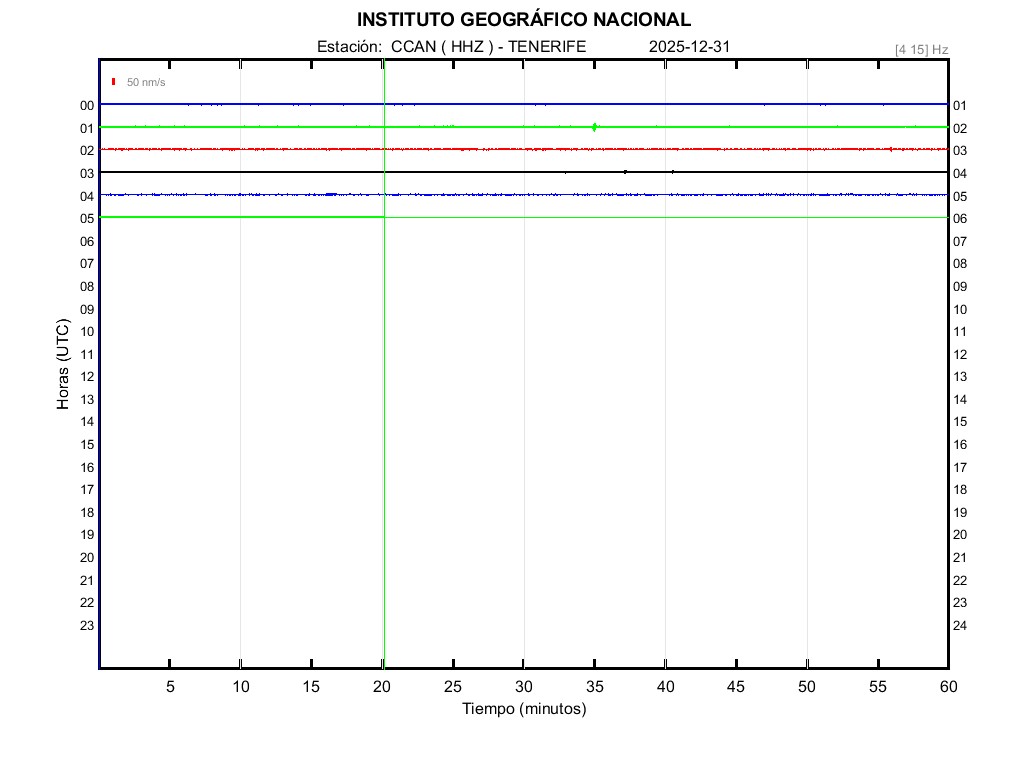
Task: Select the 60 minute tick label
Action: coord(948,687)
